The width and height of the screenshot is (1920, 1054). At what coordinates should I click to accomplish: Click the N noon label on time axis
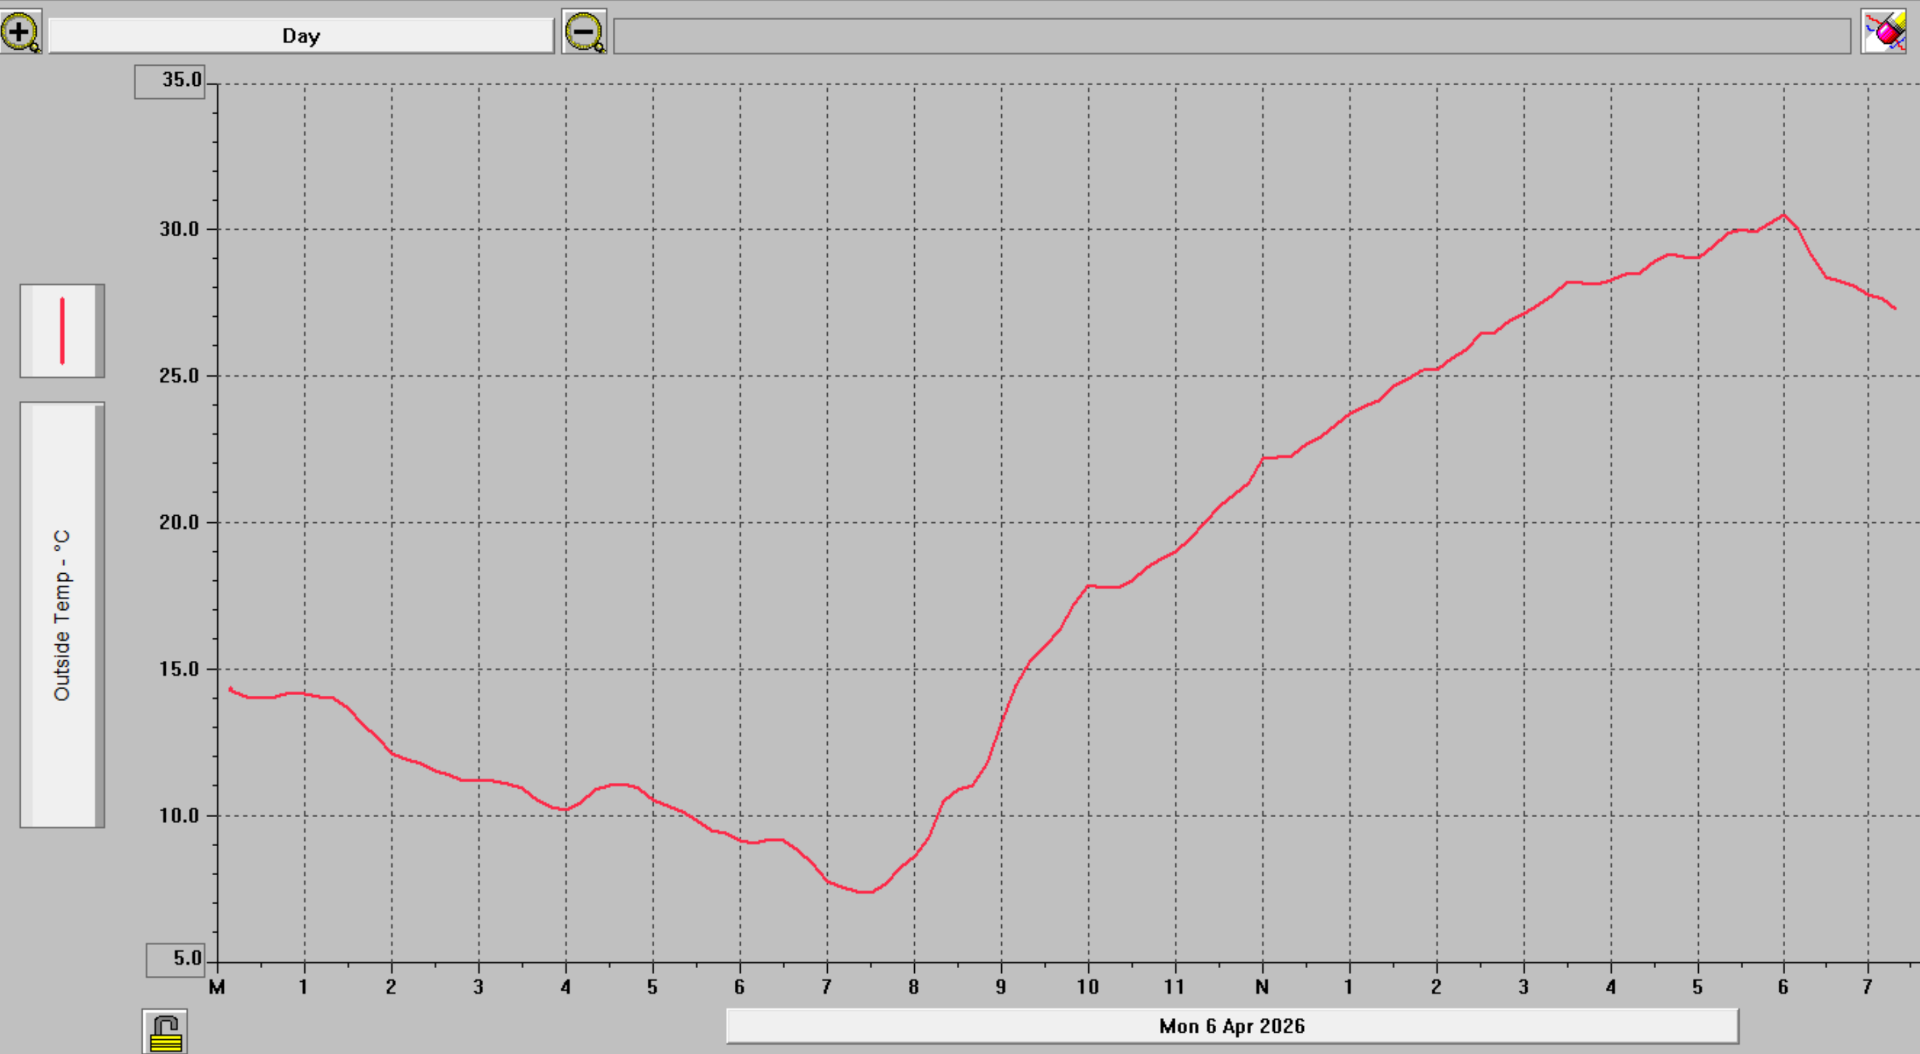pyautogui.click(x=1262, y=987)
